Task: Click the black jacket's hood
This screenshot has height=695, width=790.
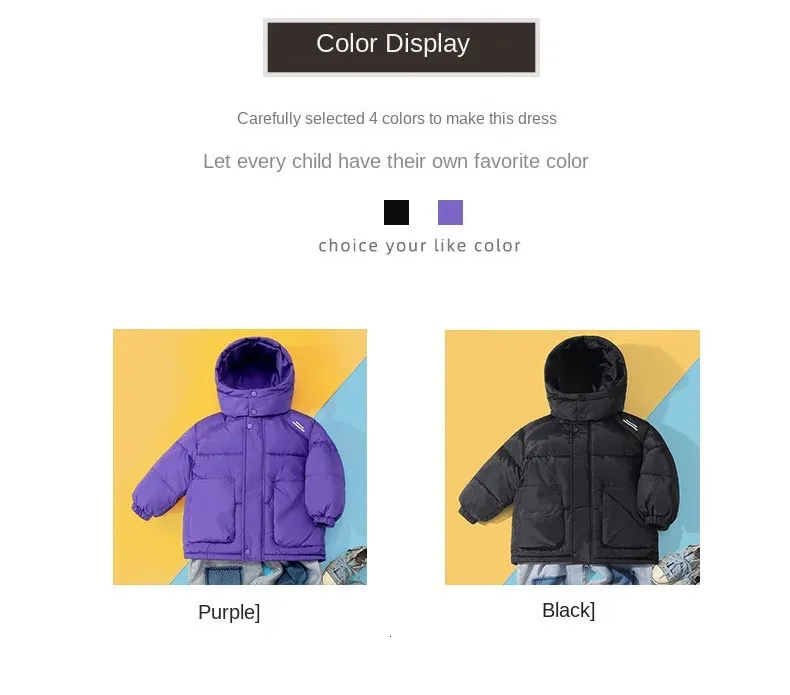Action: point(584,370)
